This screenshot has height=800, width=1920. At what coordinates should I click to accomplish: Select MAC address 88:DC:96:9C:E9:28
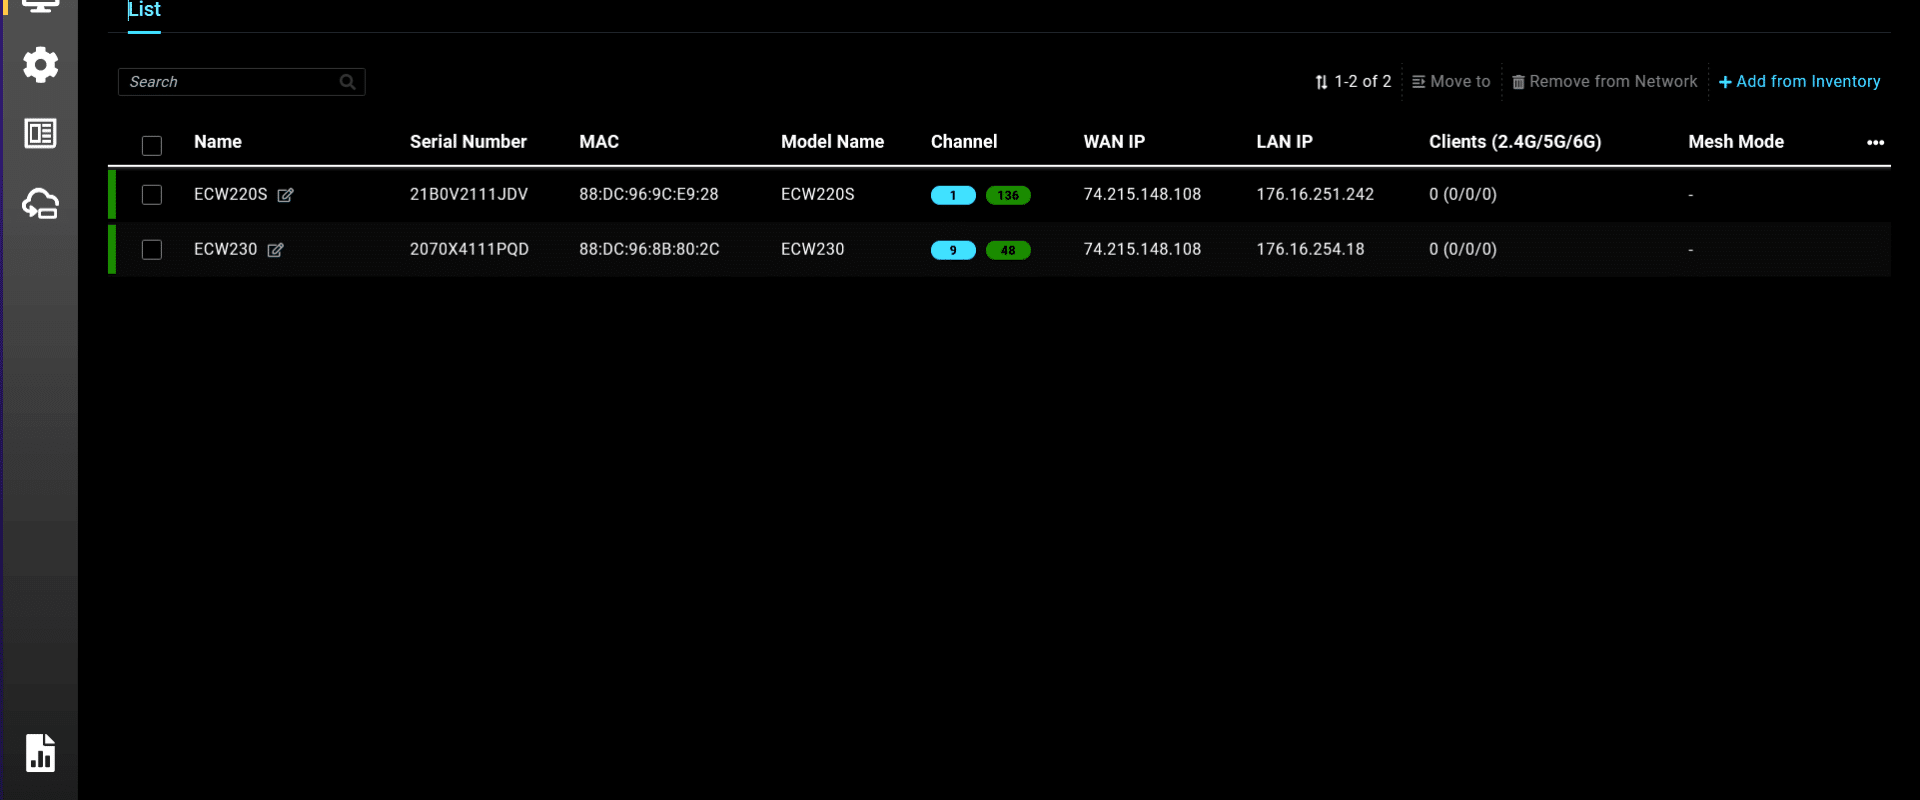[x=649, y=195]
